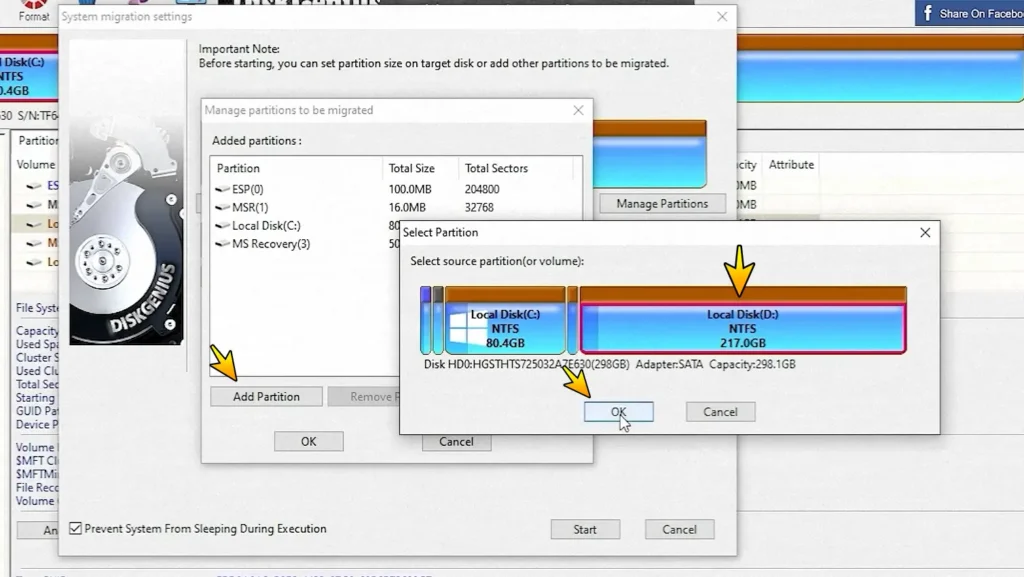Click MSR(1) drive icon in partition list
The image size is (1024, 577).
click(x=222, y=208)
